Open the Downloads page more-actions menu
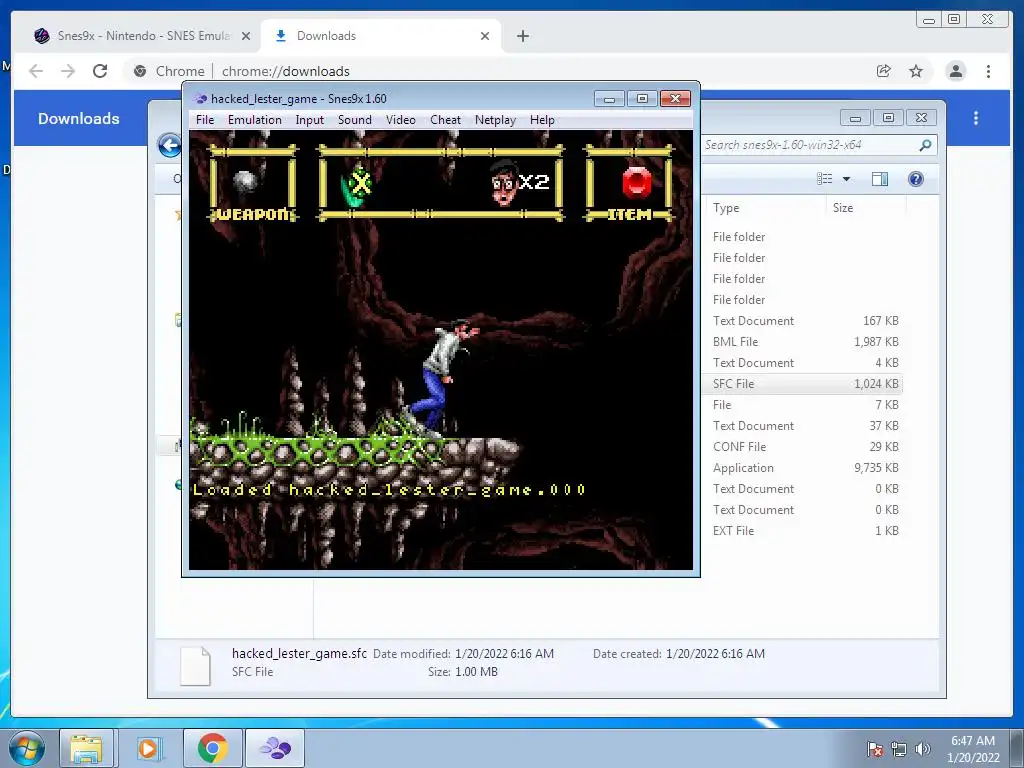1024x768 pixels. (976, 118)
